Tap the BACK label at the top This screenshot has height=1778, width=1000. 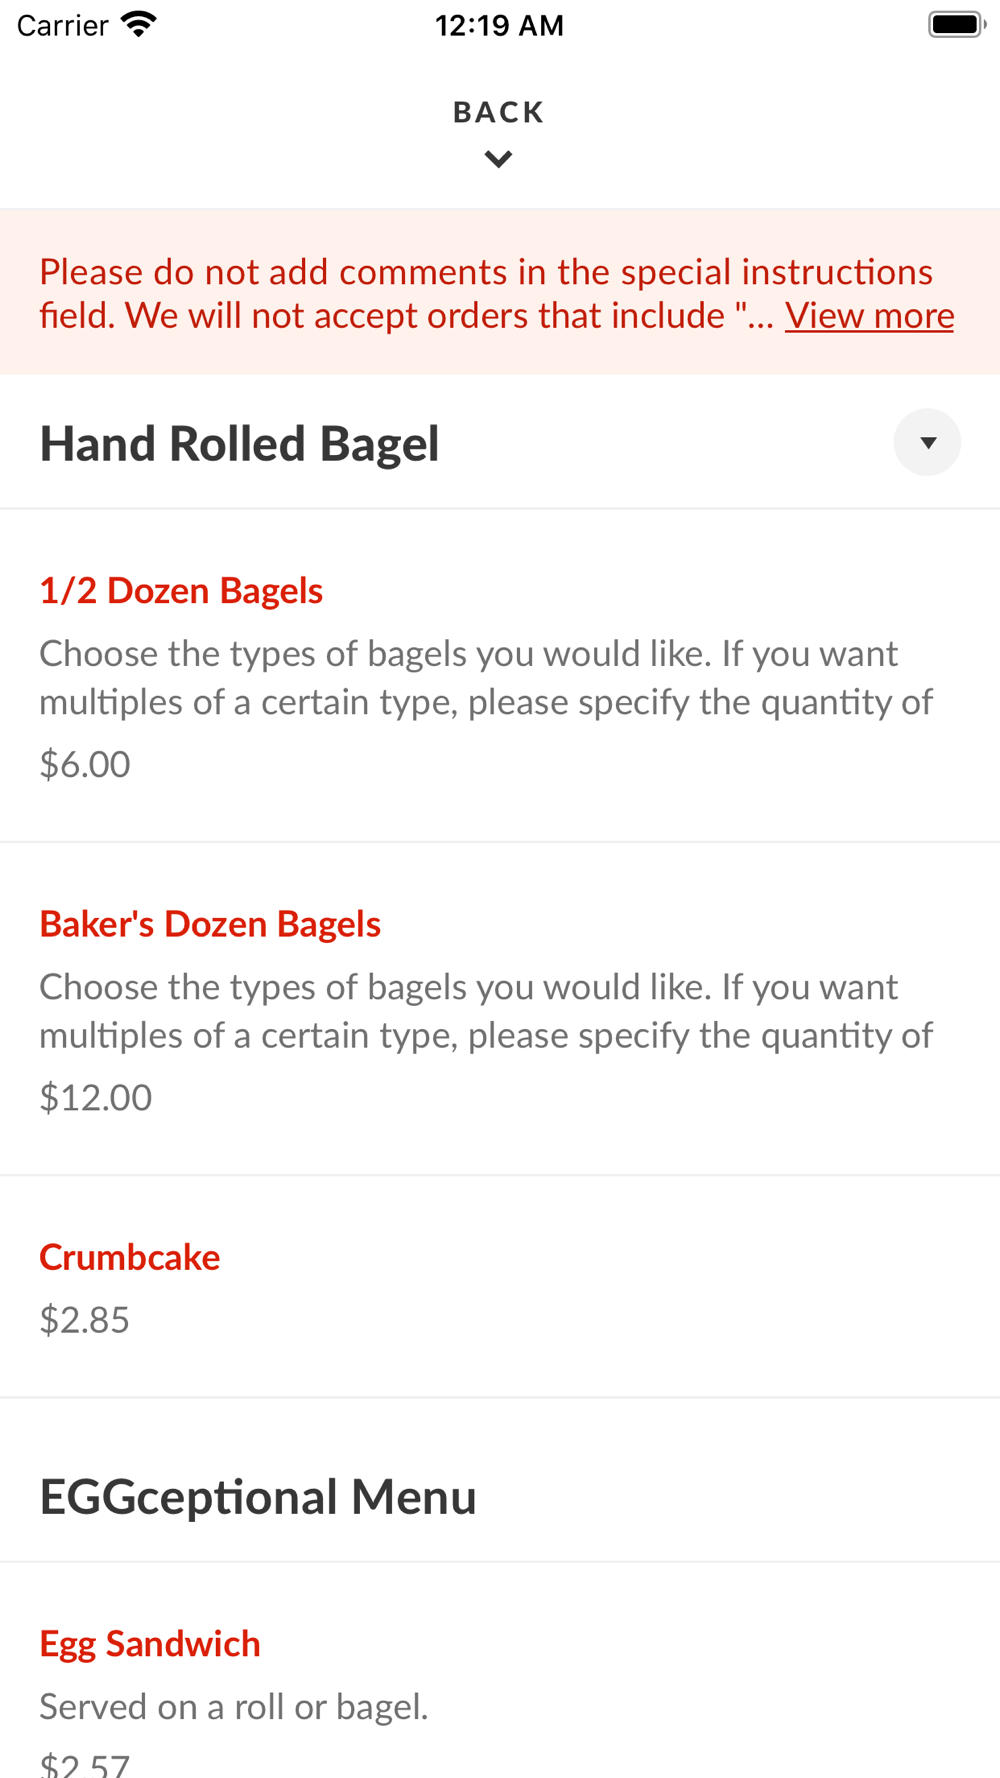pyautogui.click(x=498, y=112)
